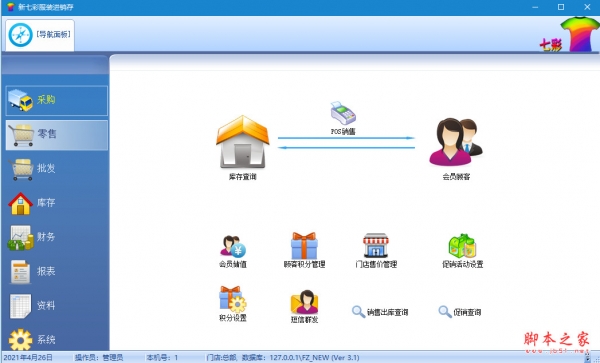Click the compass navigation icon
600x363 pixels.
[x=21, y=35]
